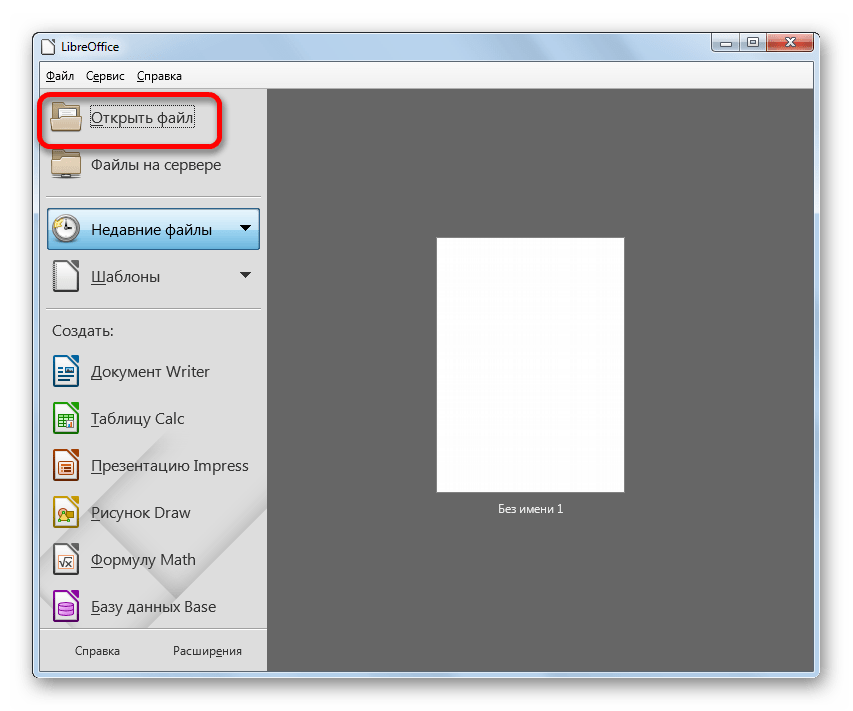Expand the Шаблоны dropdown arrow
This screenshot has height=711, width=853.
(245, 276)
